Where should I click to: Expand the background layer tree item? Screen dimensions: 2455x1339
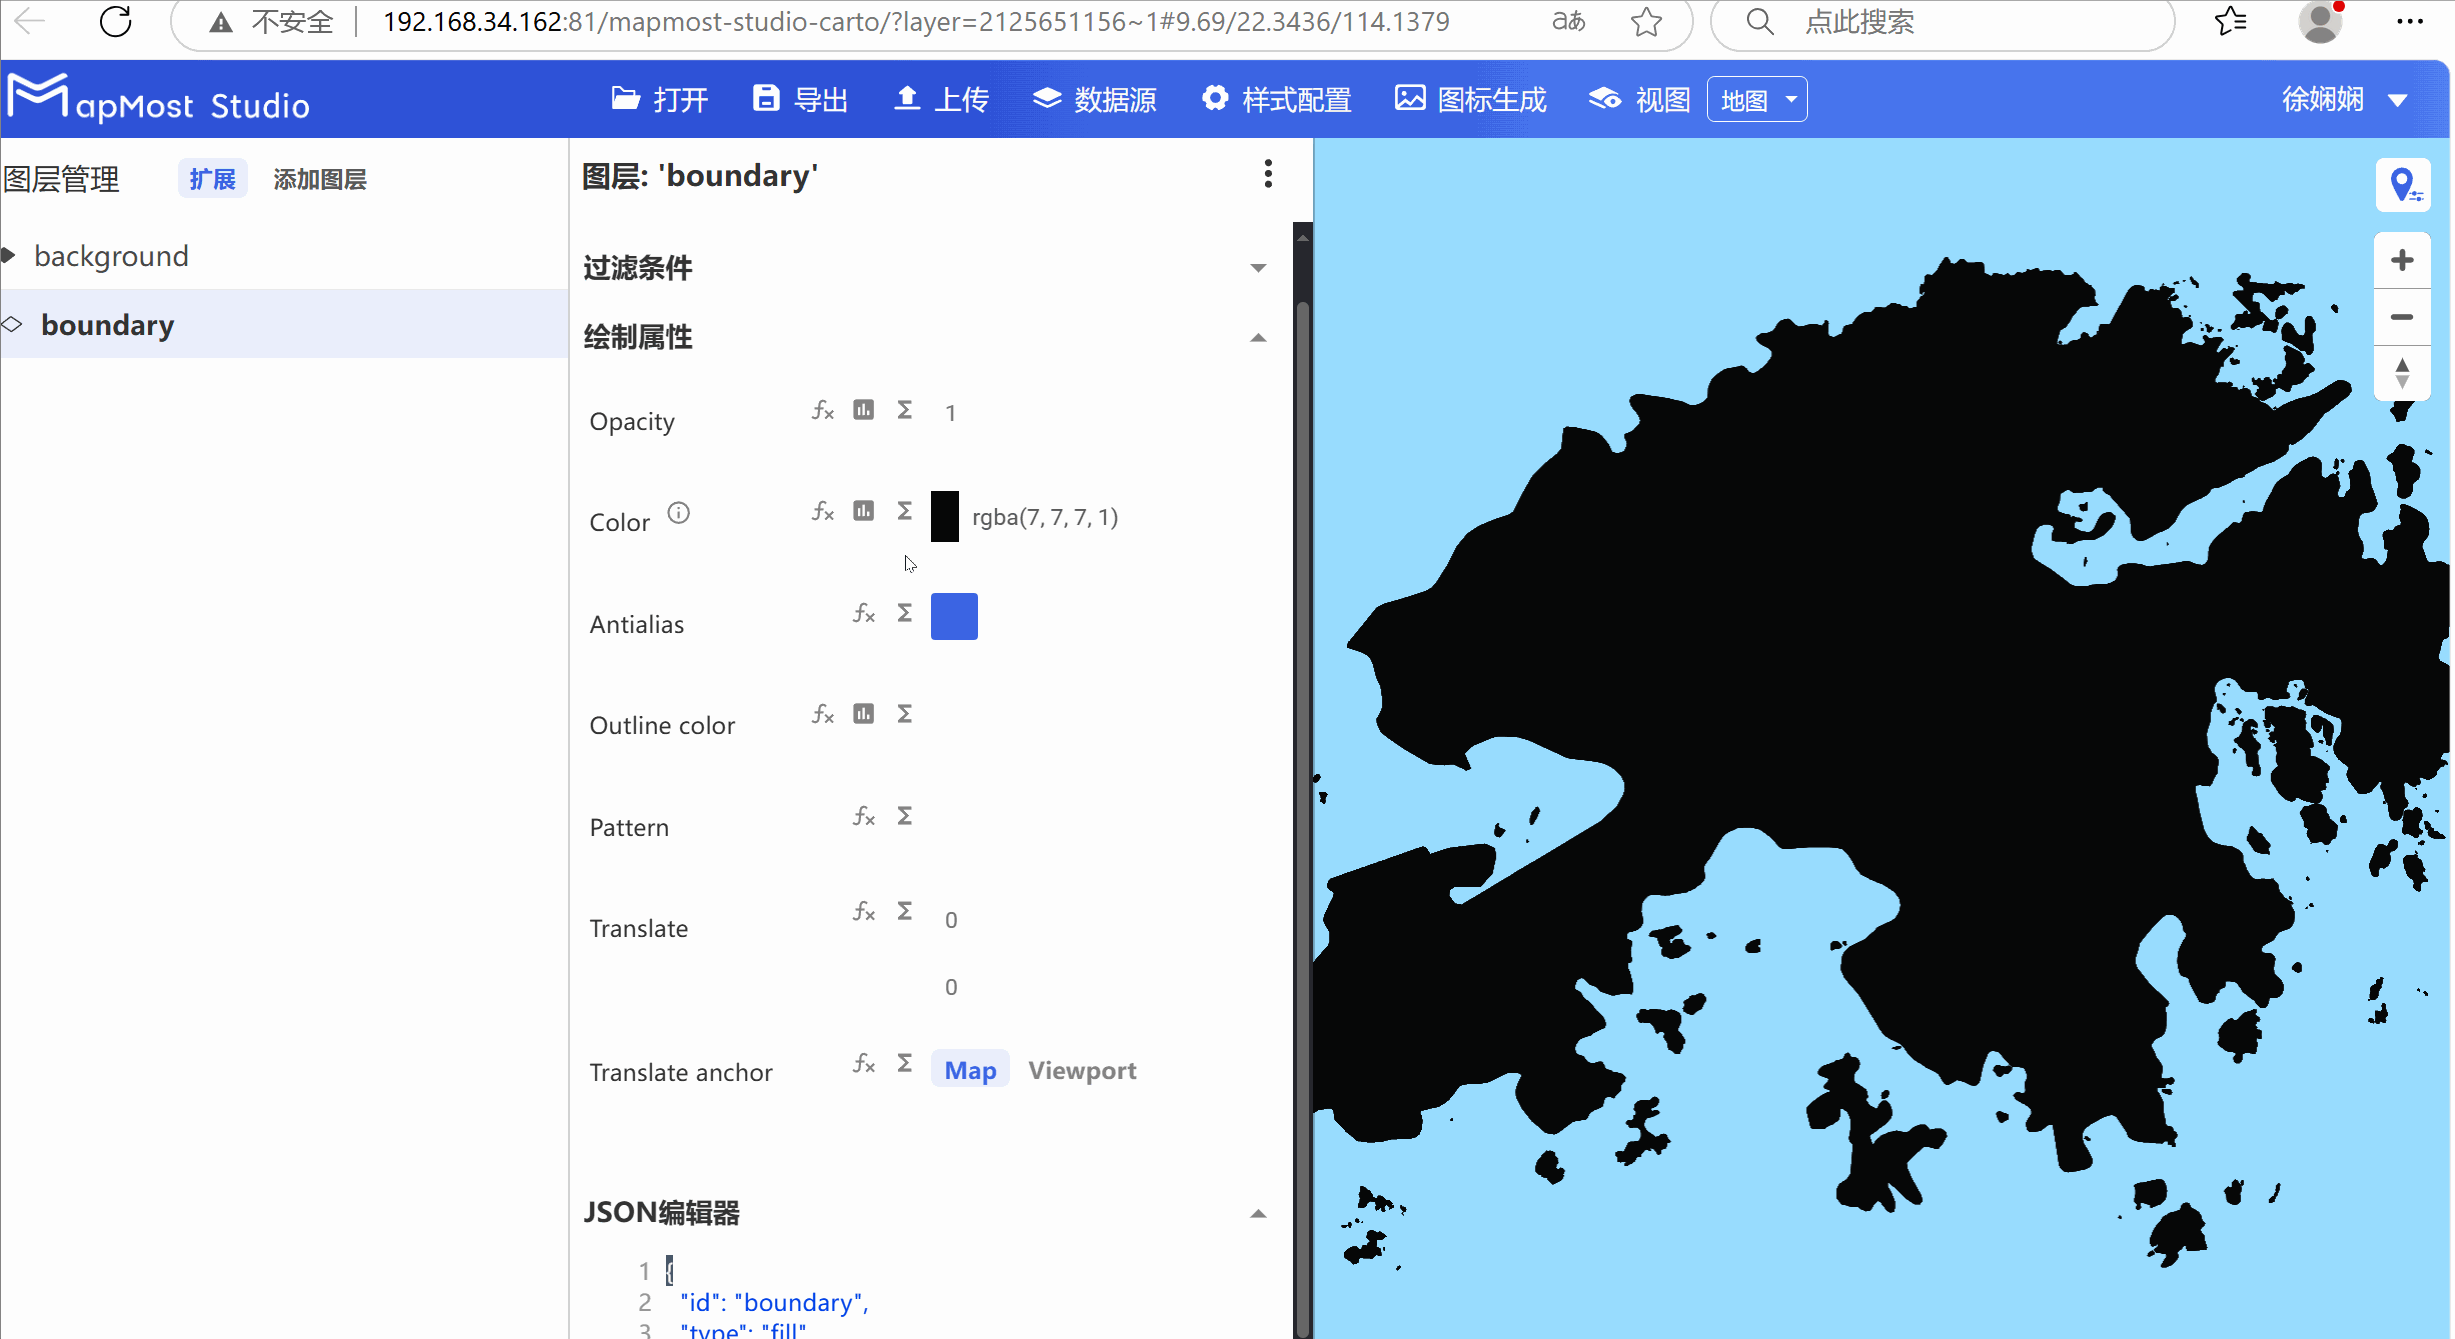[11, 255]
